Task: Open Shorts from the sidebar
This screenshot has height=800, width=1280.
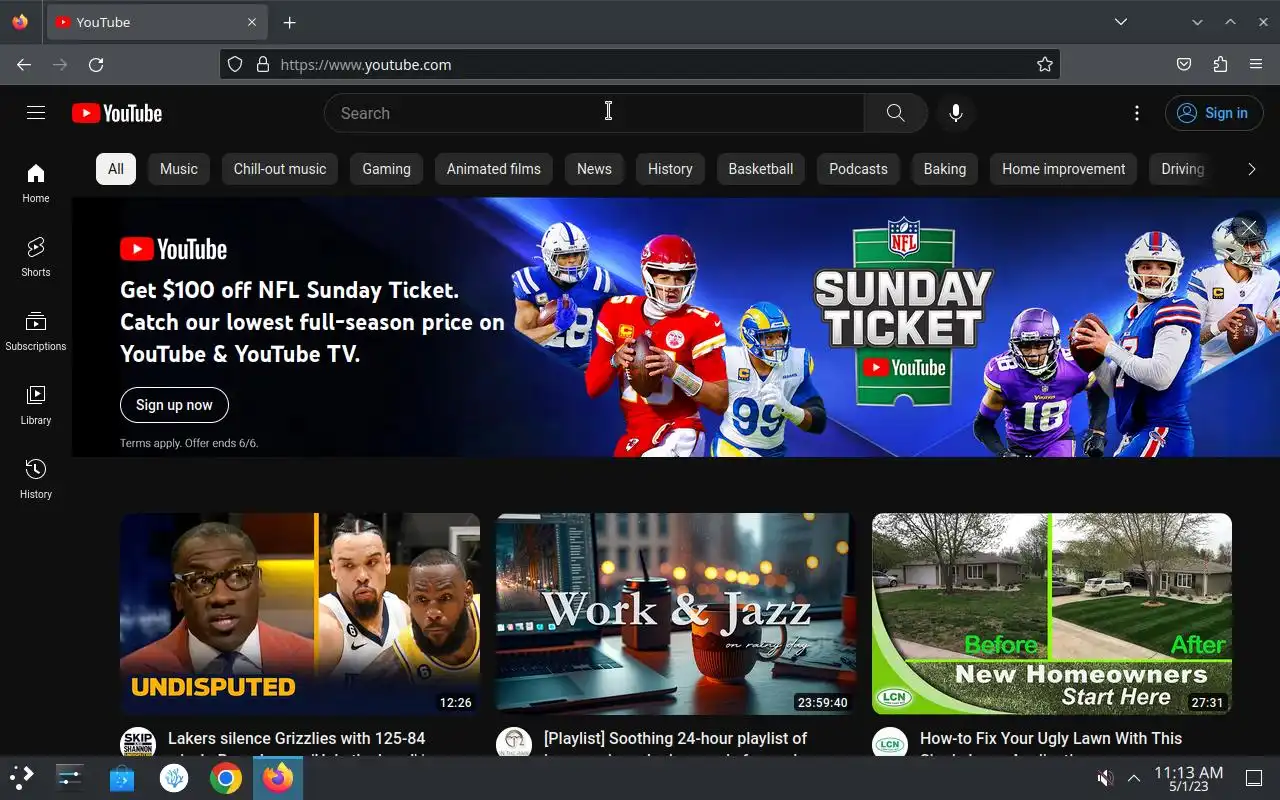Action: 36,257
